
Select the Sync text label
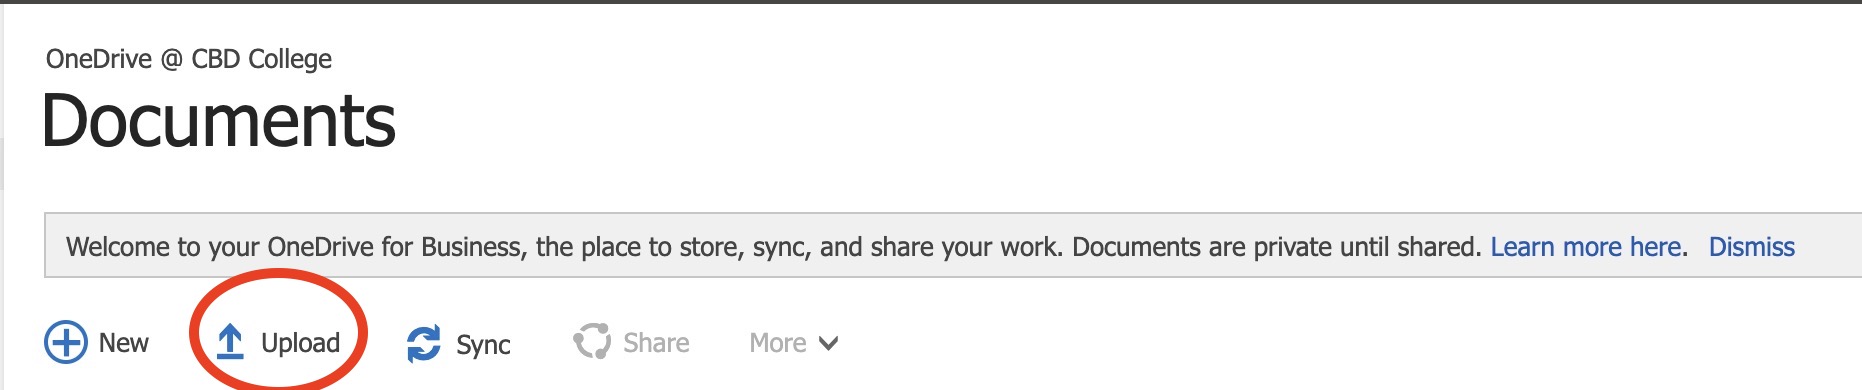(483, 345)
